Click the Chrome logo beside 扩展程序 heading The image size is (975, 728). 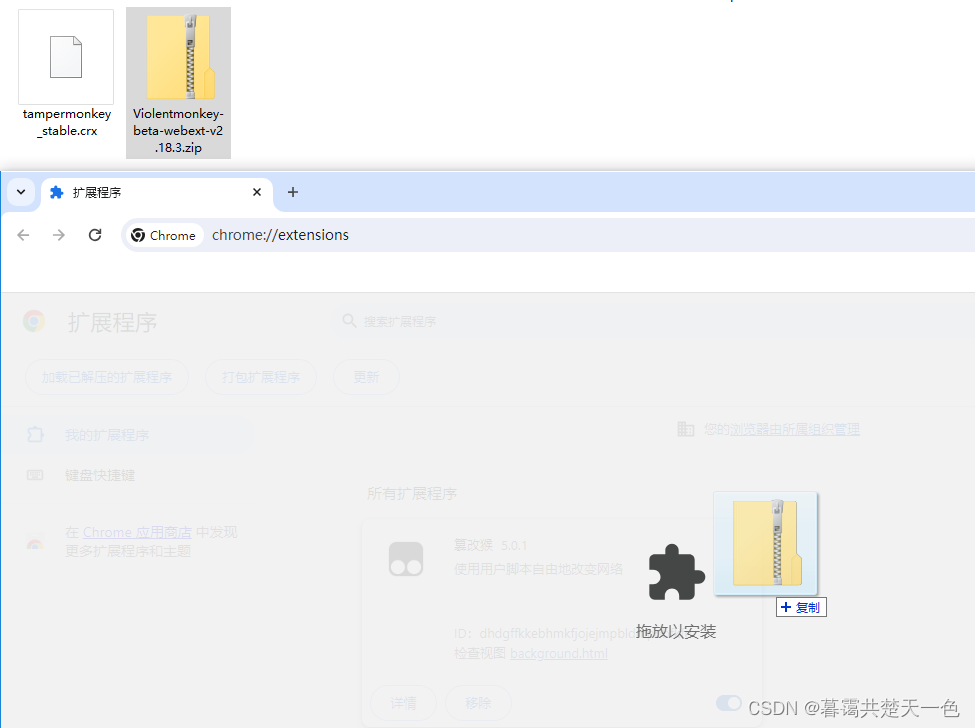click(x=34, y=321)
